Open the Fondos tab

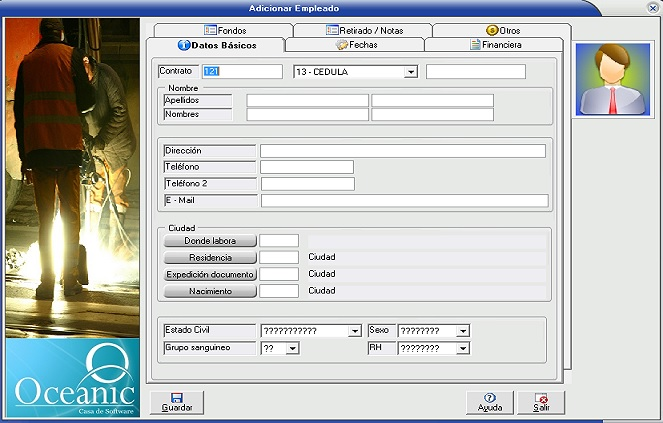click(224, 30)
